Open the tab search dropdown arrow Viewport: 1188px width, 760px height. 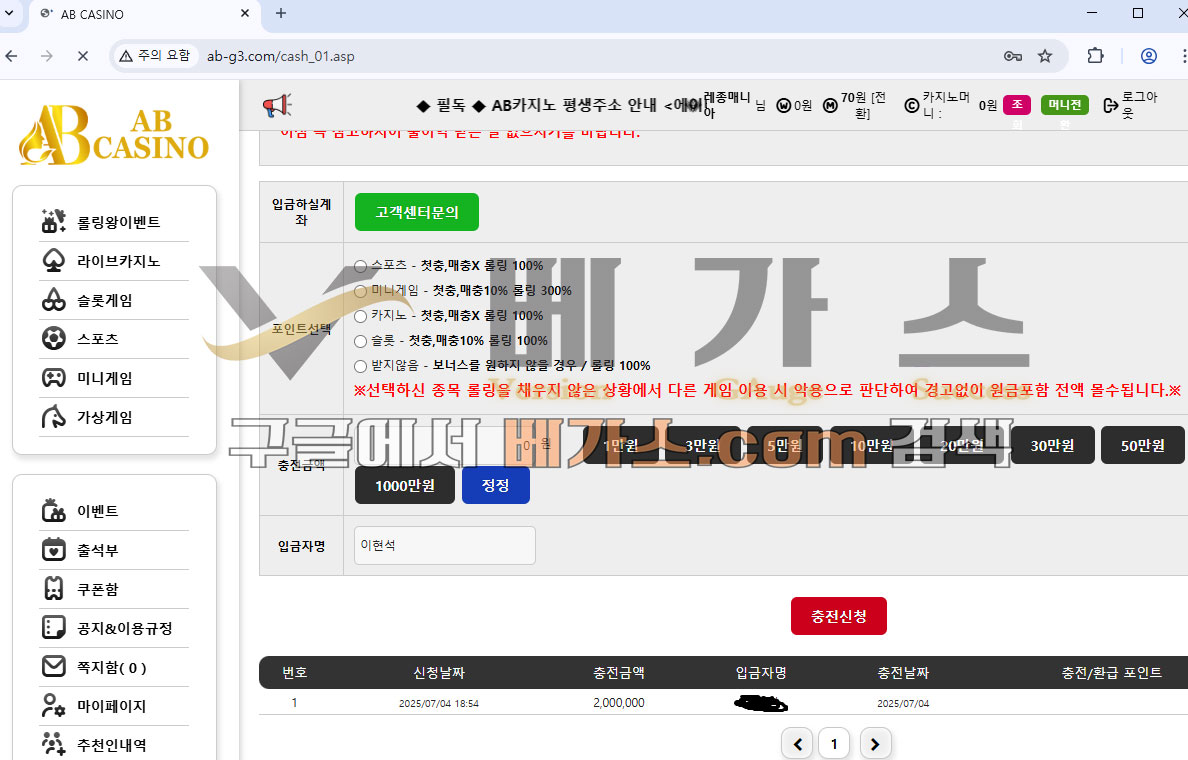[x=9, y=14]
